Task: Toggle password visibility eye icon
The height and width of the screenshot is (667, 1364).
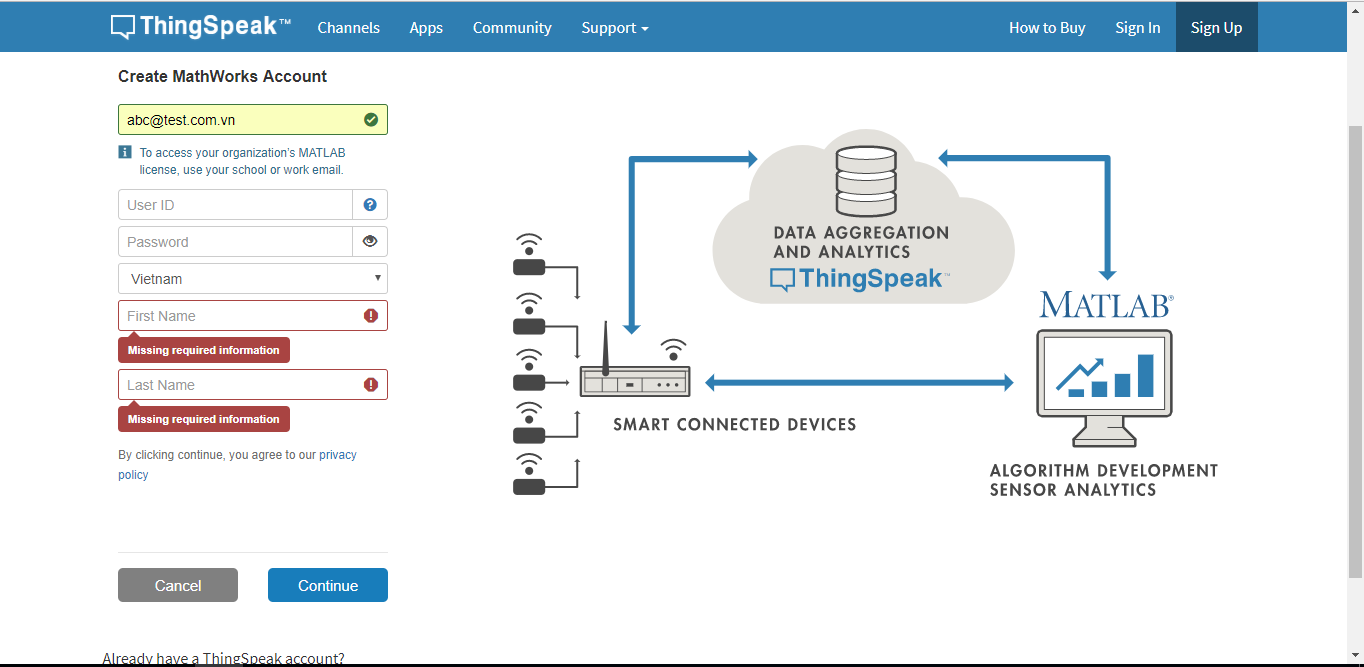Action: point(370,242)
